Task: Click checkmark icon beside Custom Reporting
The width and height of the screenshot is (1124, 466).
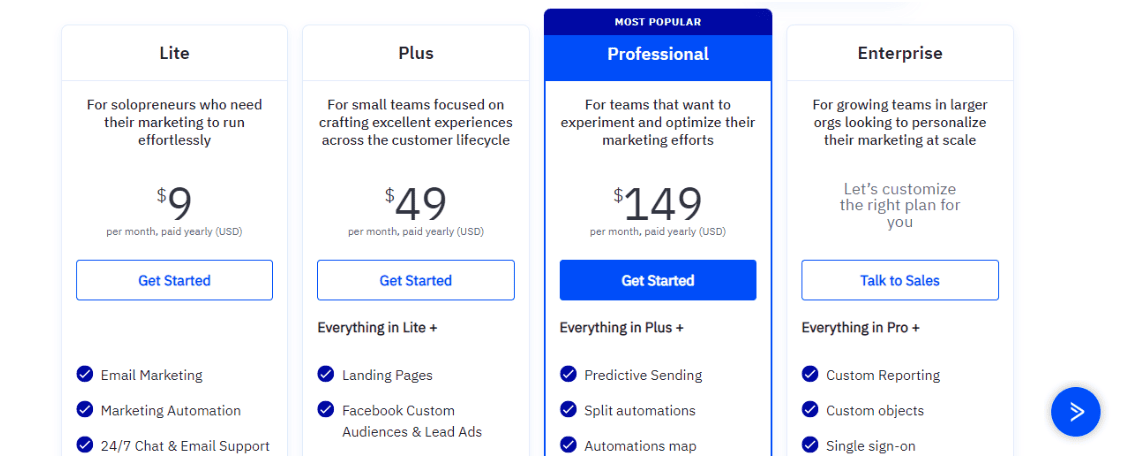Action: coord(810,374)
